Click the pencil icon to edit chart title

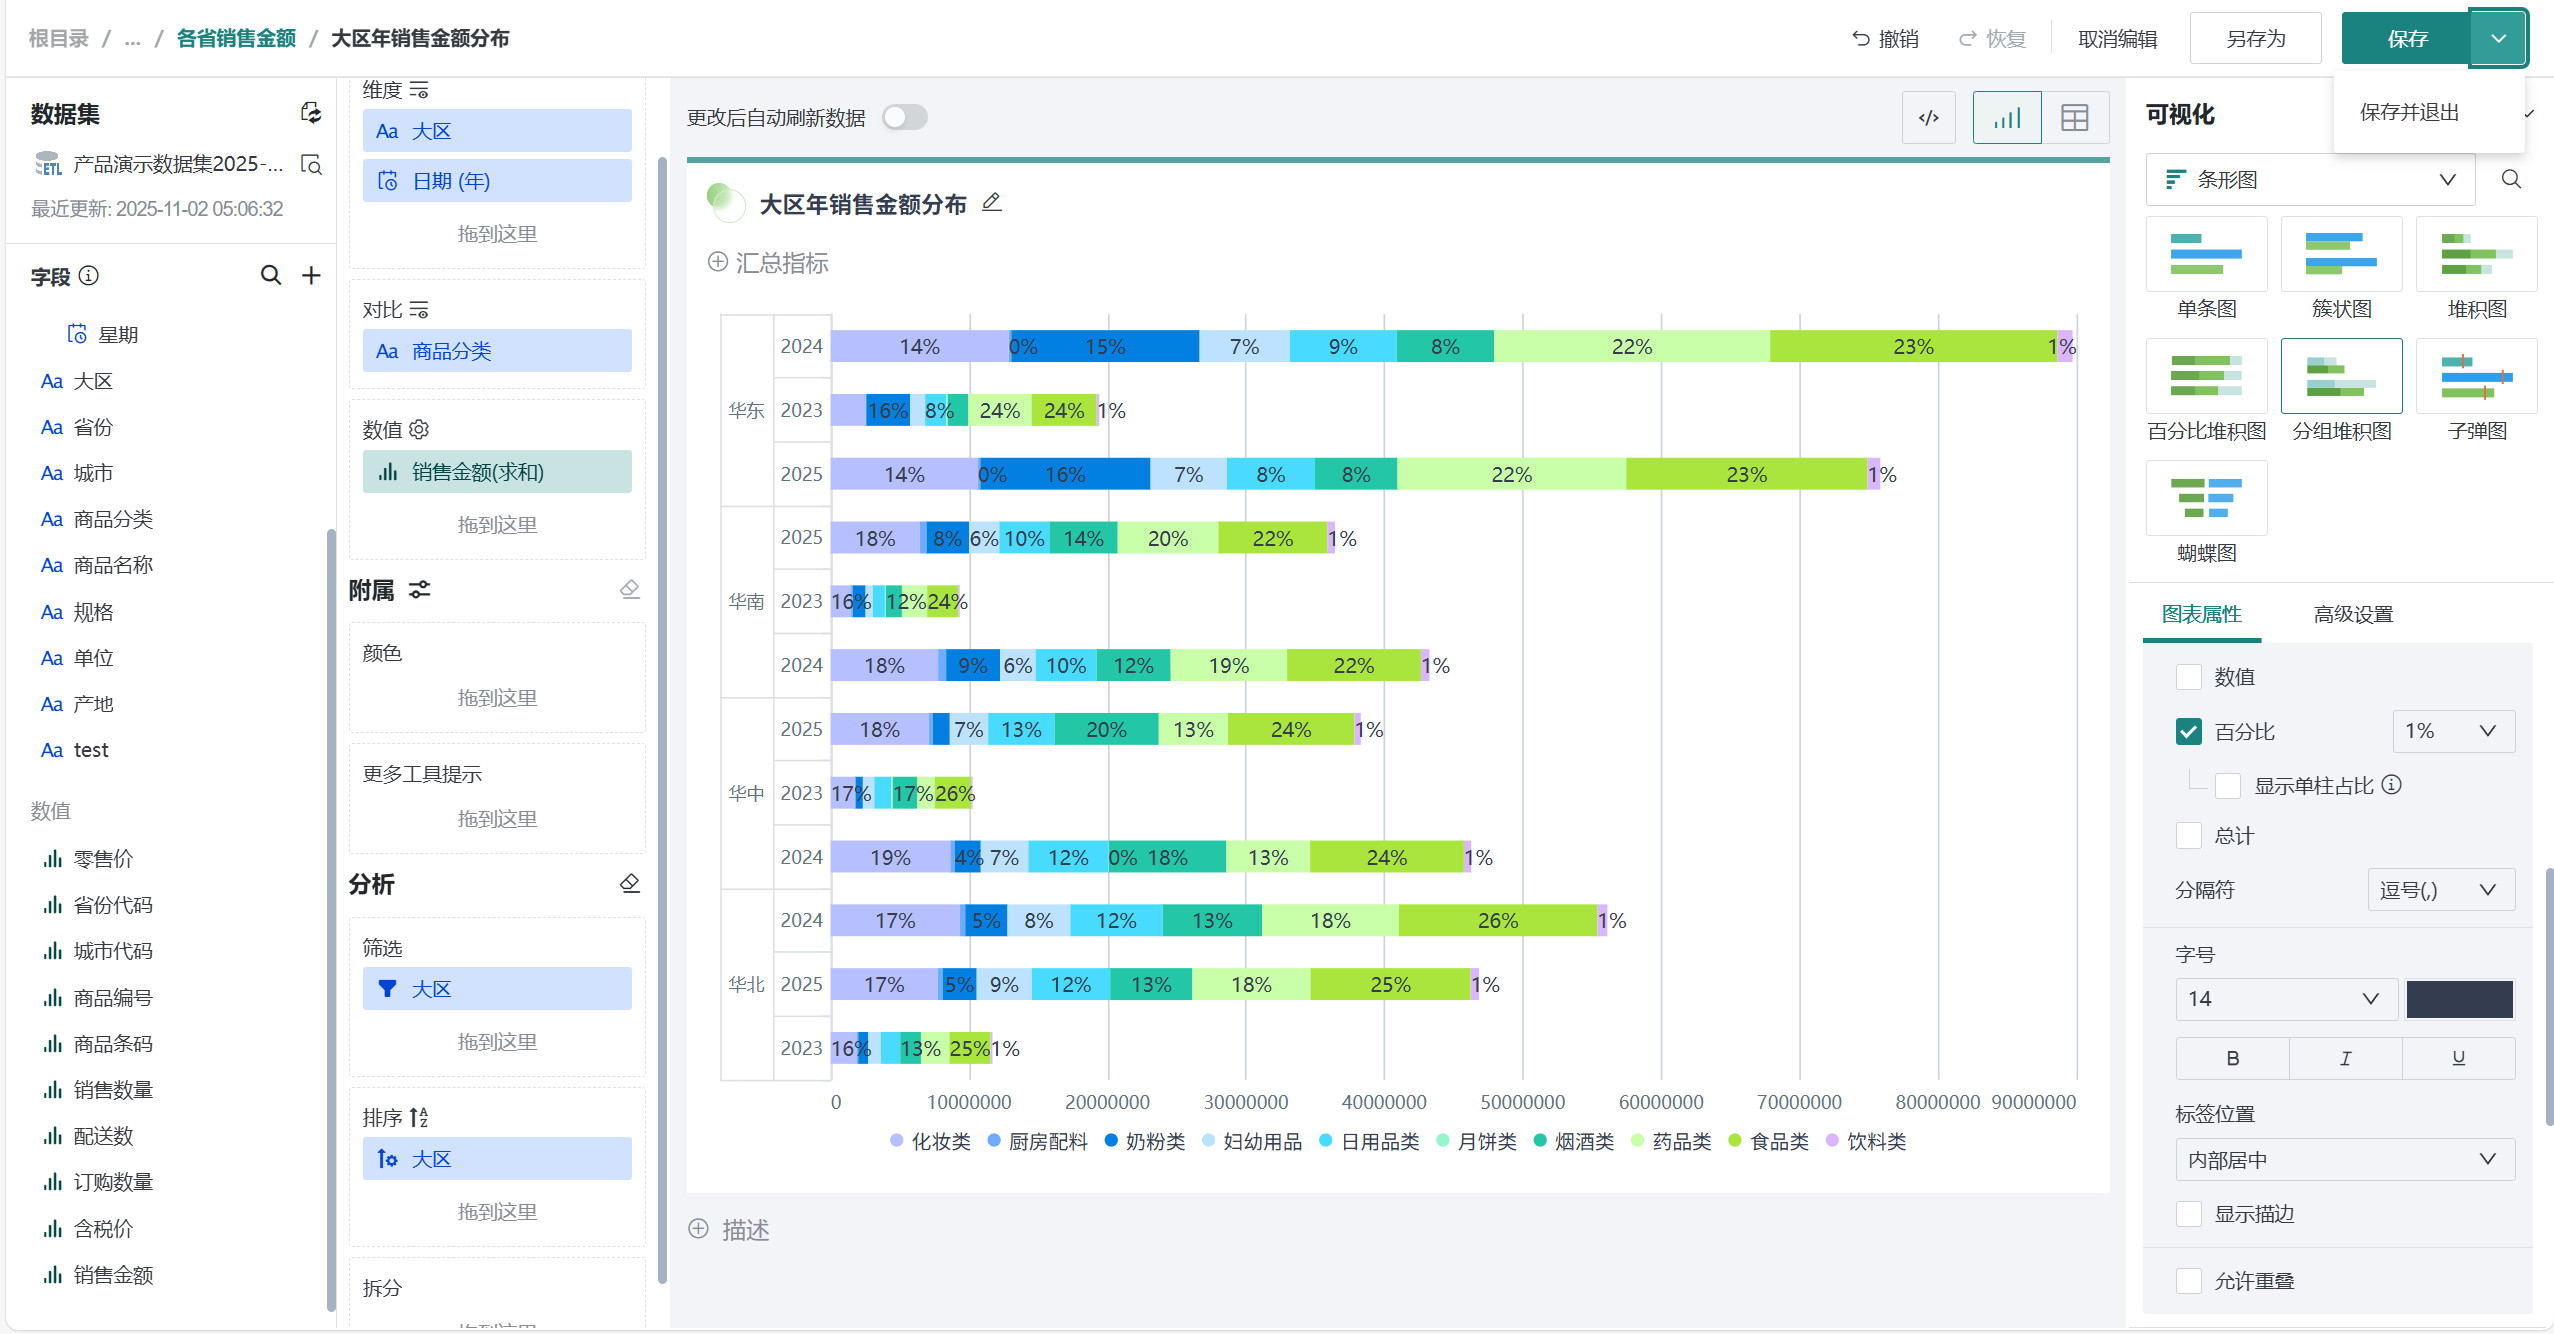(991, 203)
